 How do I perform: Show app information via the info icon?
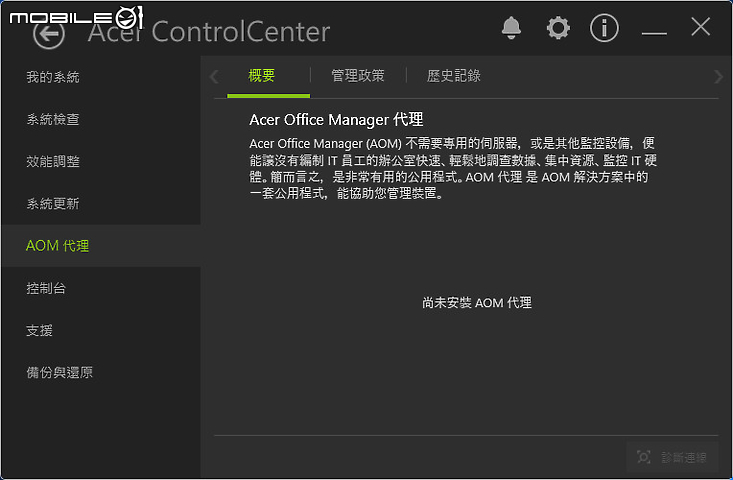(x=604, y=28)
